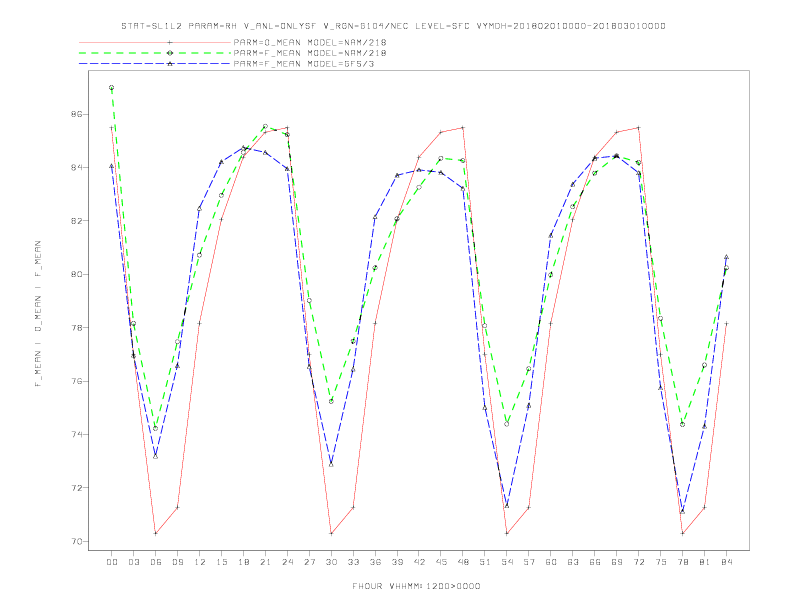Click red plus marker at hour 84 near 78
Screen dimensions: 792x612
[x=726, y=324]
